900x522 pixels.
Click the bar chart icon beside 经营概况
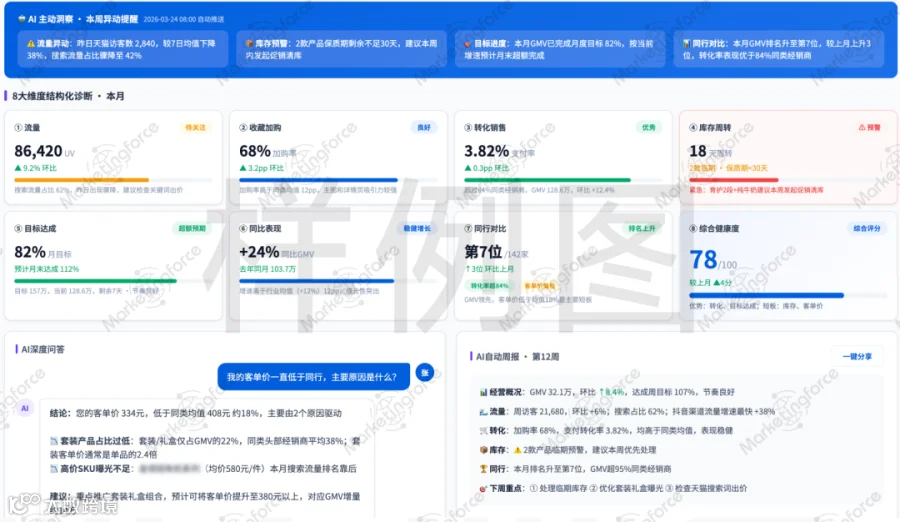(x=483, y=392)
